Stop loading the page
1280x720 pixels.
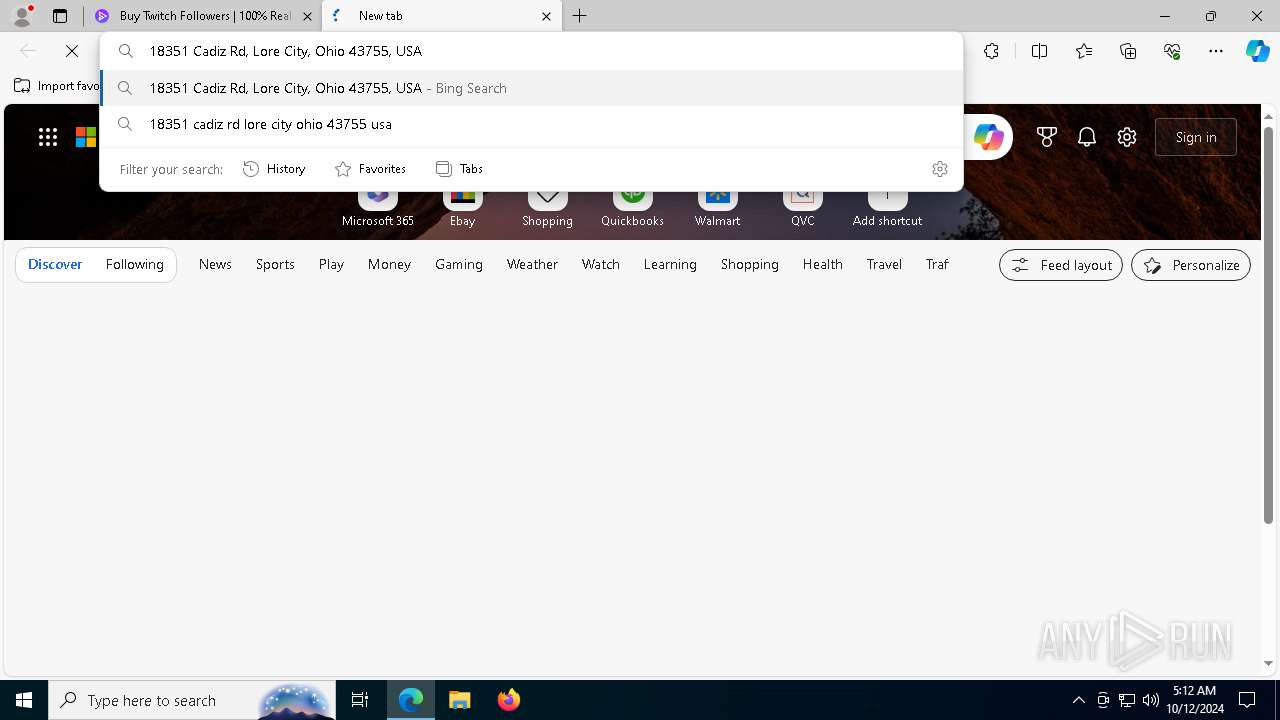pyautogui.click(x=72, y=51)
